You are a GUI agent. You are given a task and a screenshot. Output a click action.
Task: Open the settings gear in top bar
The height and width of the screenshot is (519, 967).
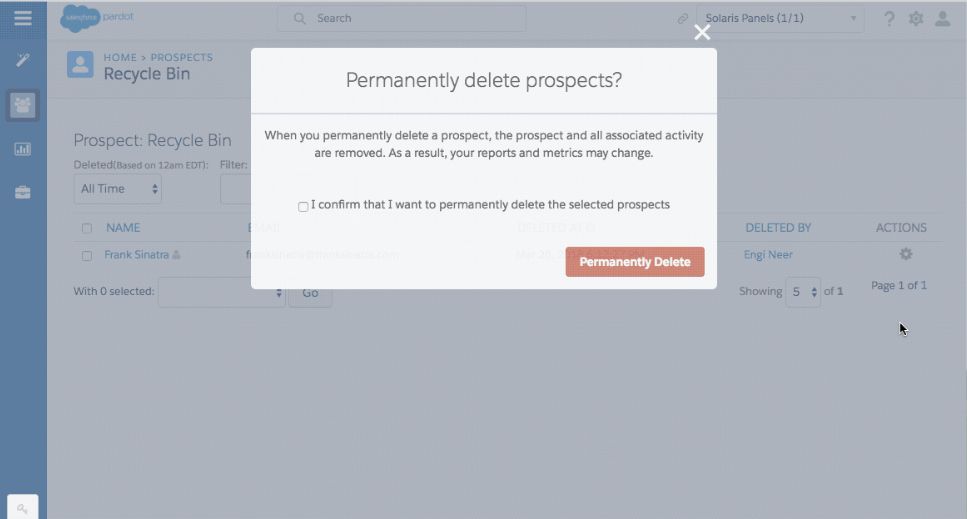916,18
